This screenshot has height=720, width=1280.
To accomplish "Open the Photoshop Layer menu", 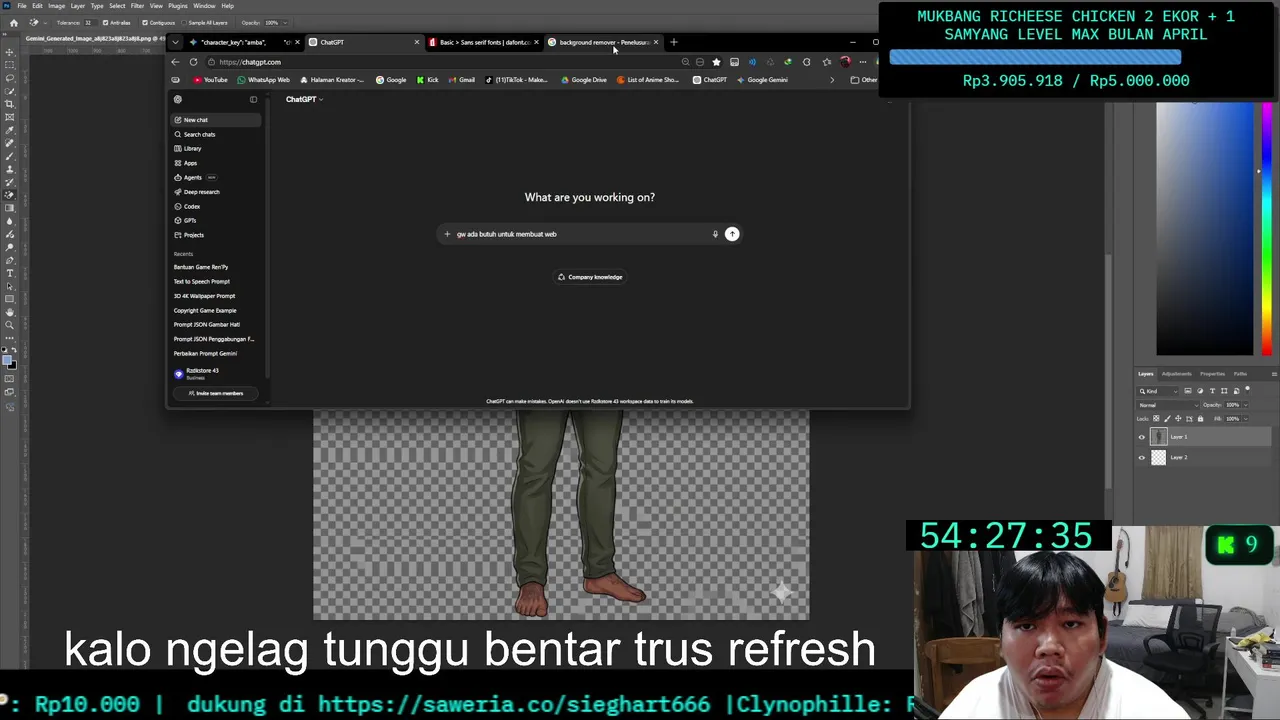I will [x=78, y=6].
